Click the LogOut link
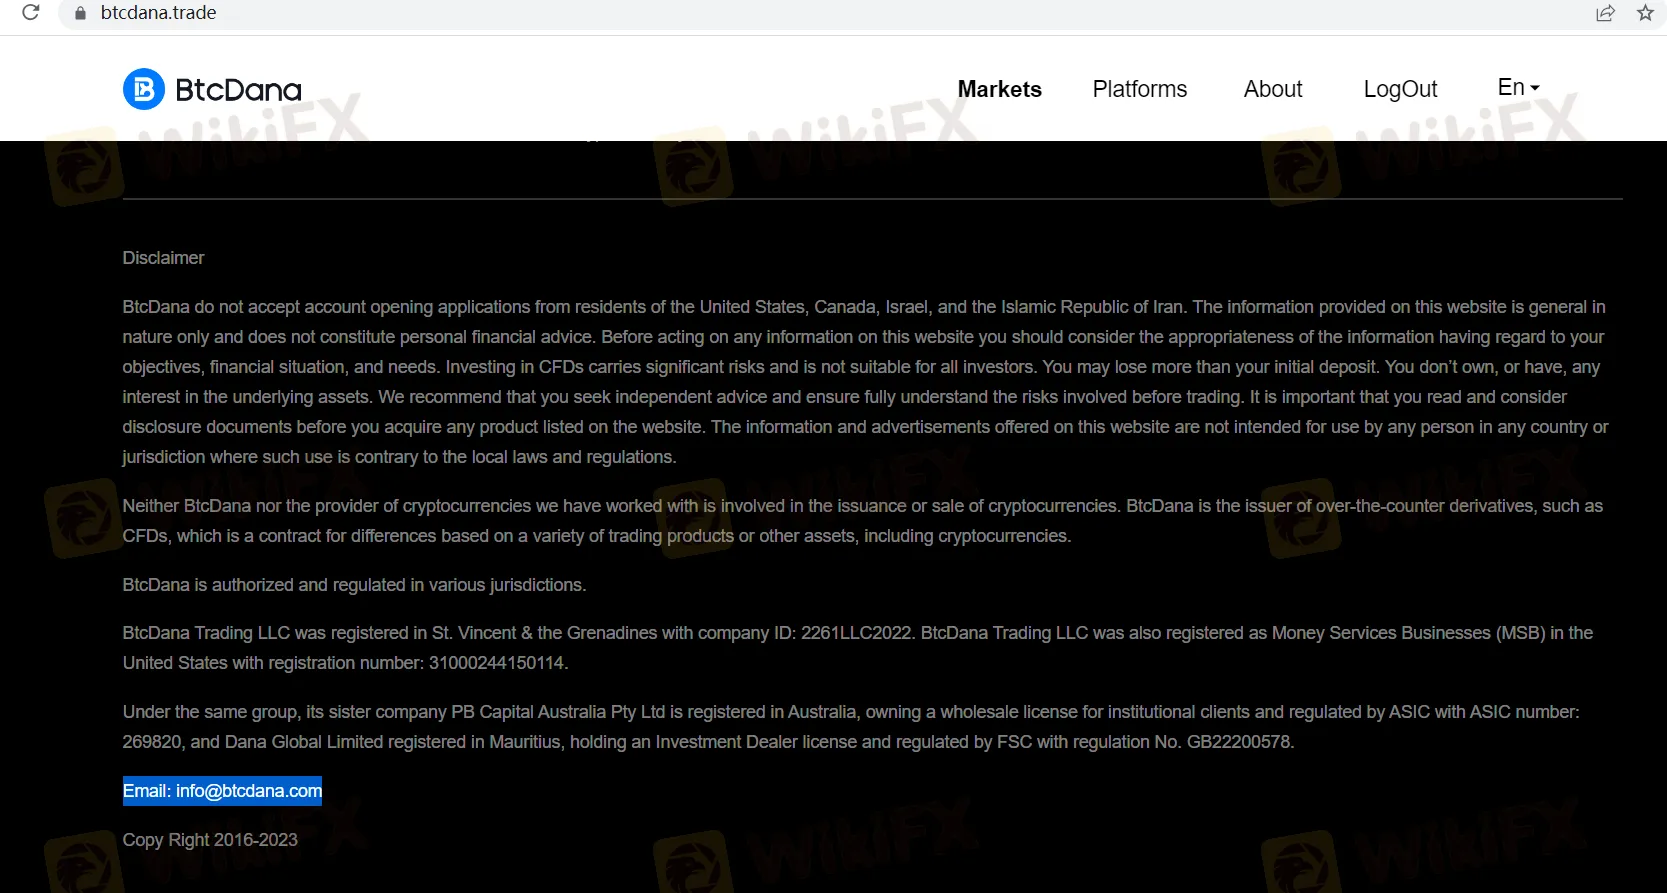Screen dimensions: 1667x893 click(1400, 89)
